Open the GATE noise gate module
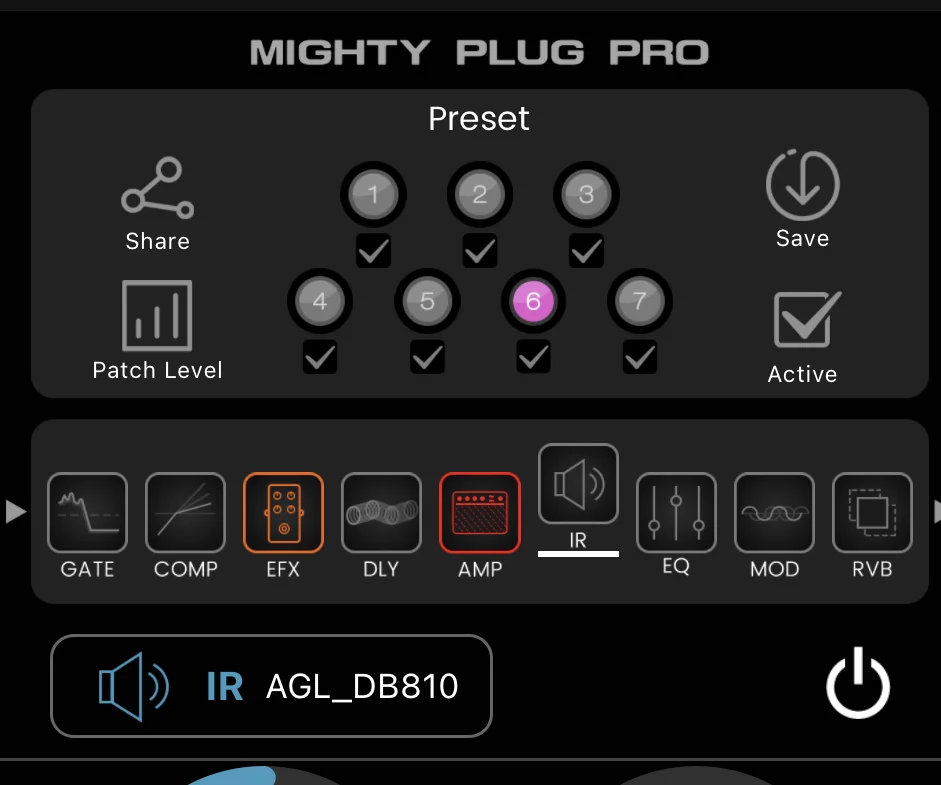 coord(87,513)
